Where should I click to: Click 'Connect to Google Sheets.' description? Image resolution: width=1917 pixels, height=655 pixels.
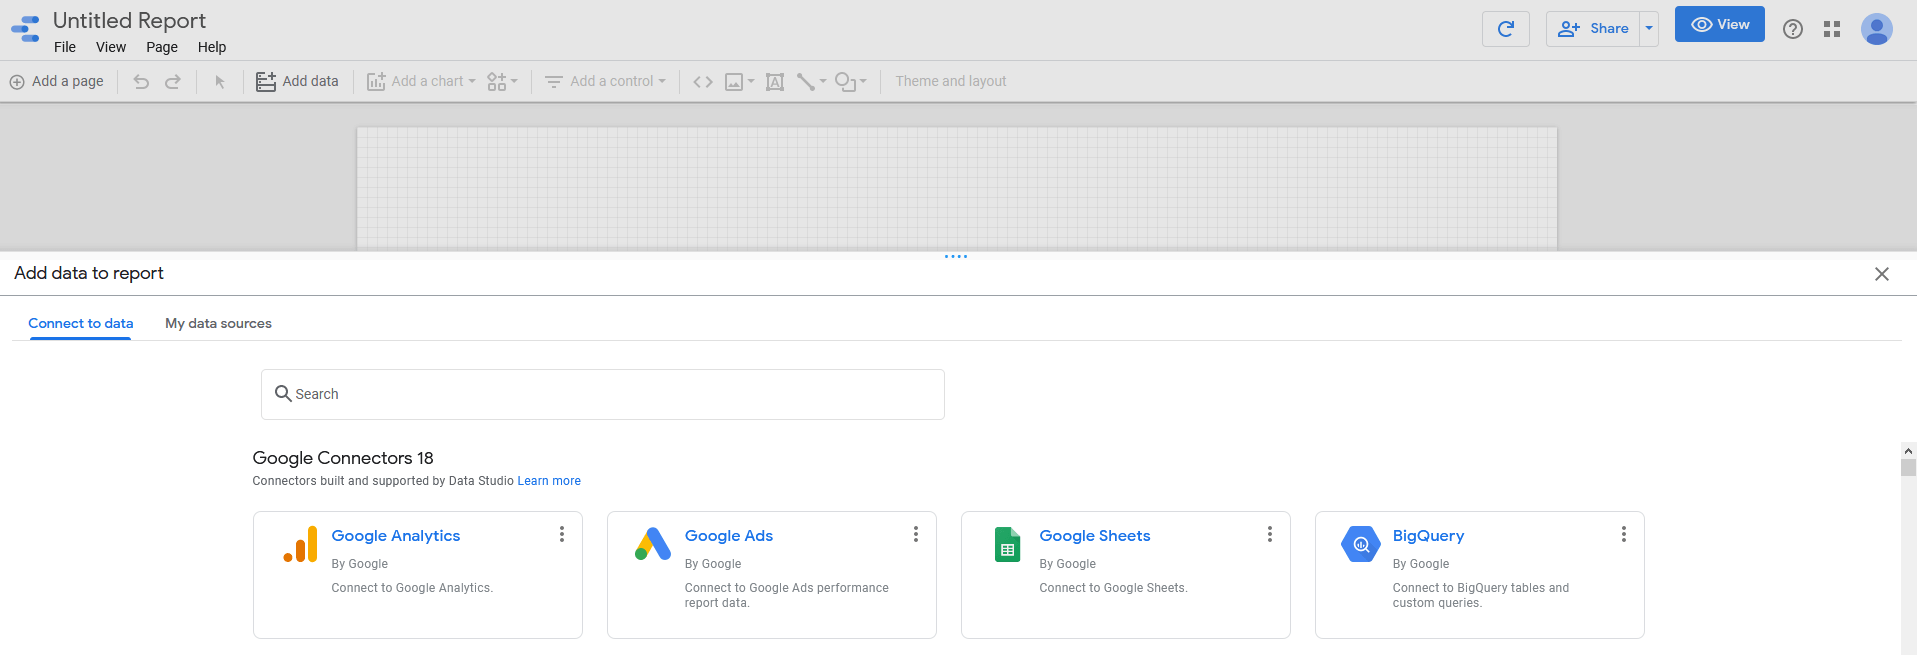click(x=1113, y=588)
